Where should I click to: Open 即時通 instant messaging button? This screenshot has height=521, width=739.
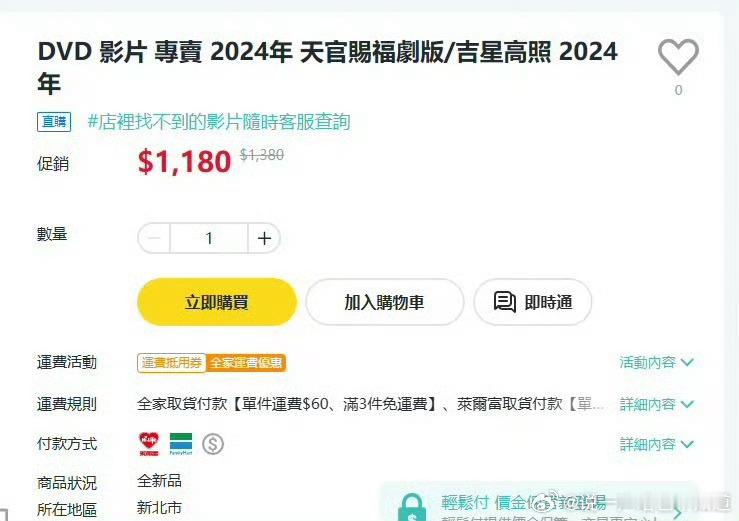pyautogui.click(x=533, y=302)
